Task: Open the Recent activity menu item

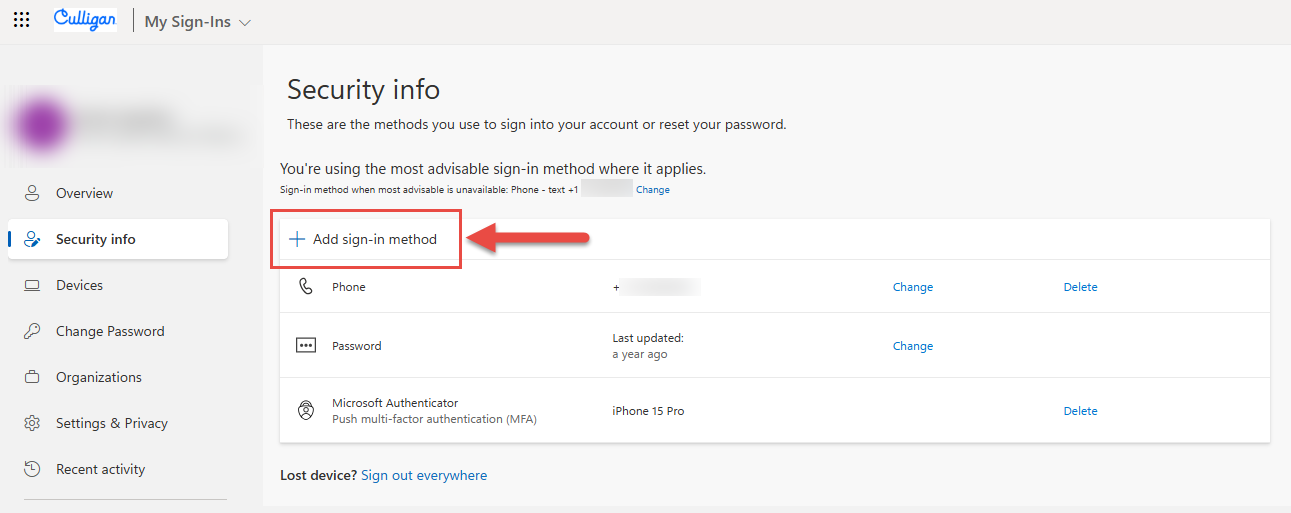Action: point(100,469)
